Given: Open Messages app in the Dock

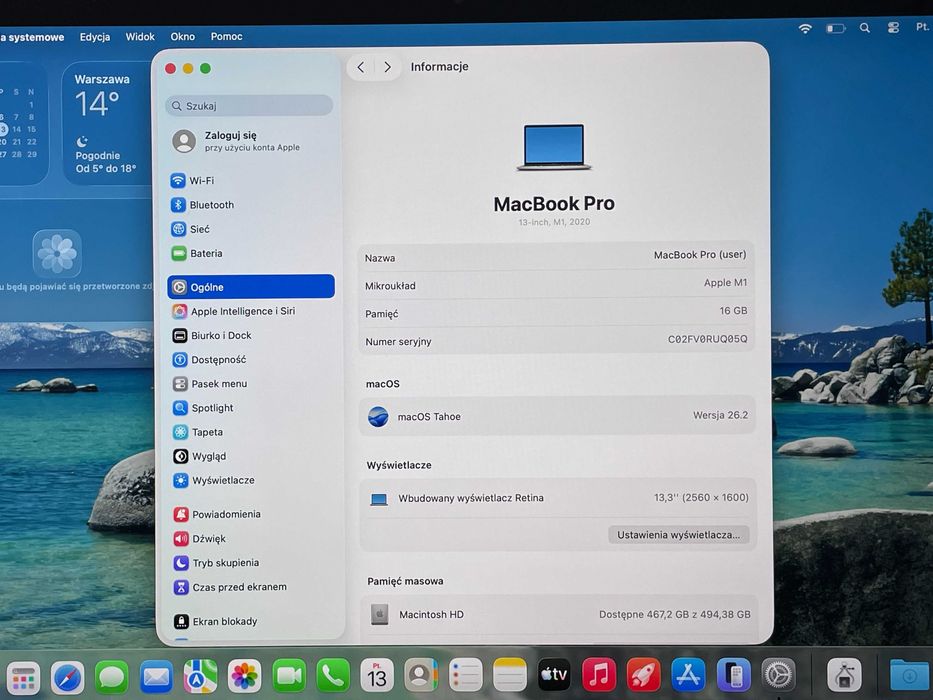Looking at the screenshot, I should 111,677.
